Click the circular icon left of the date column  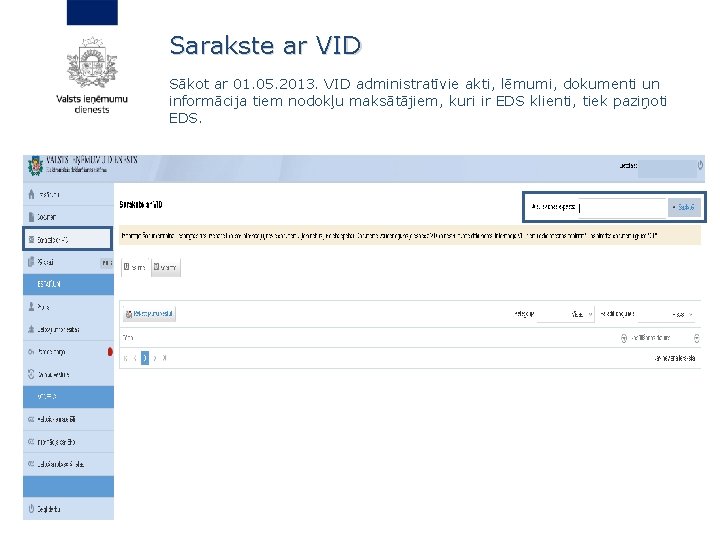pyautogui.click(x=624, y=338)
